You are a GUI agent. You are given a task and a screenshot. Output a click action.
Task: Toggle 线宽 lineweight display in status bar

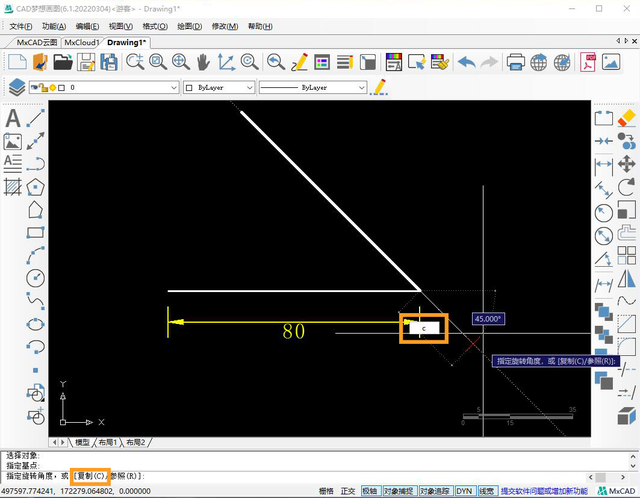(x=487, y=491)
